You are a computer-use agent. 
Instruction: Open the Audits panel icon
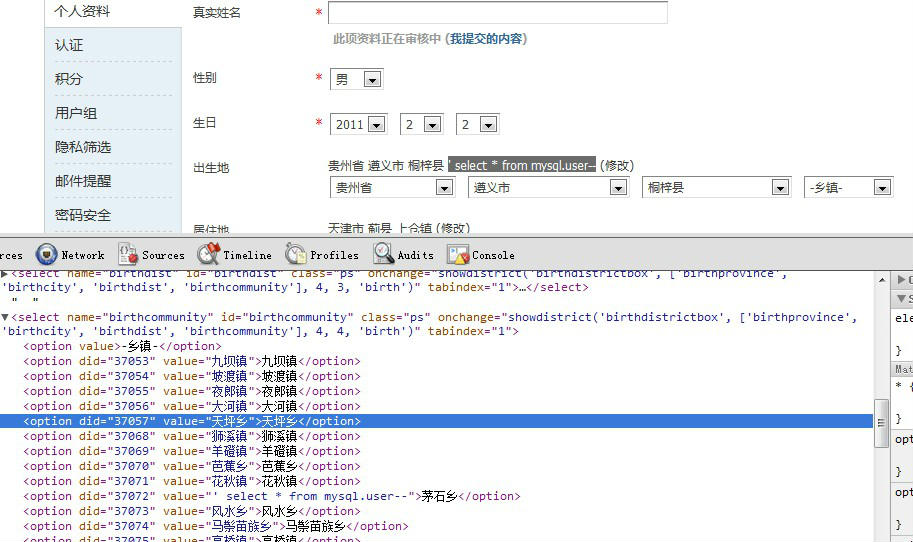(383, 254)
